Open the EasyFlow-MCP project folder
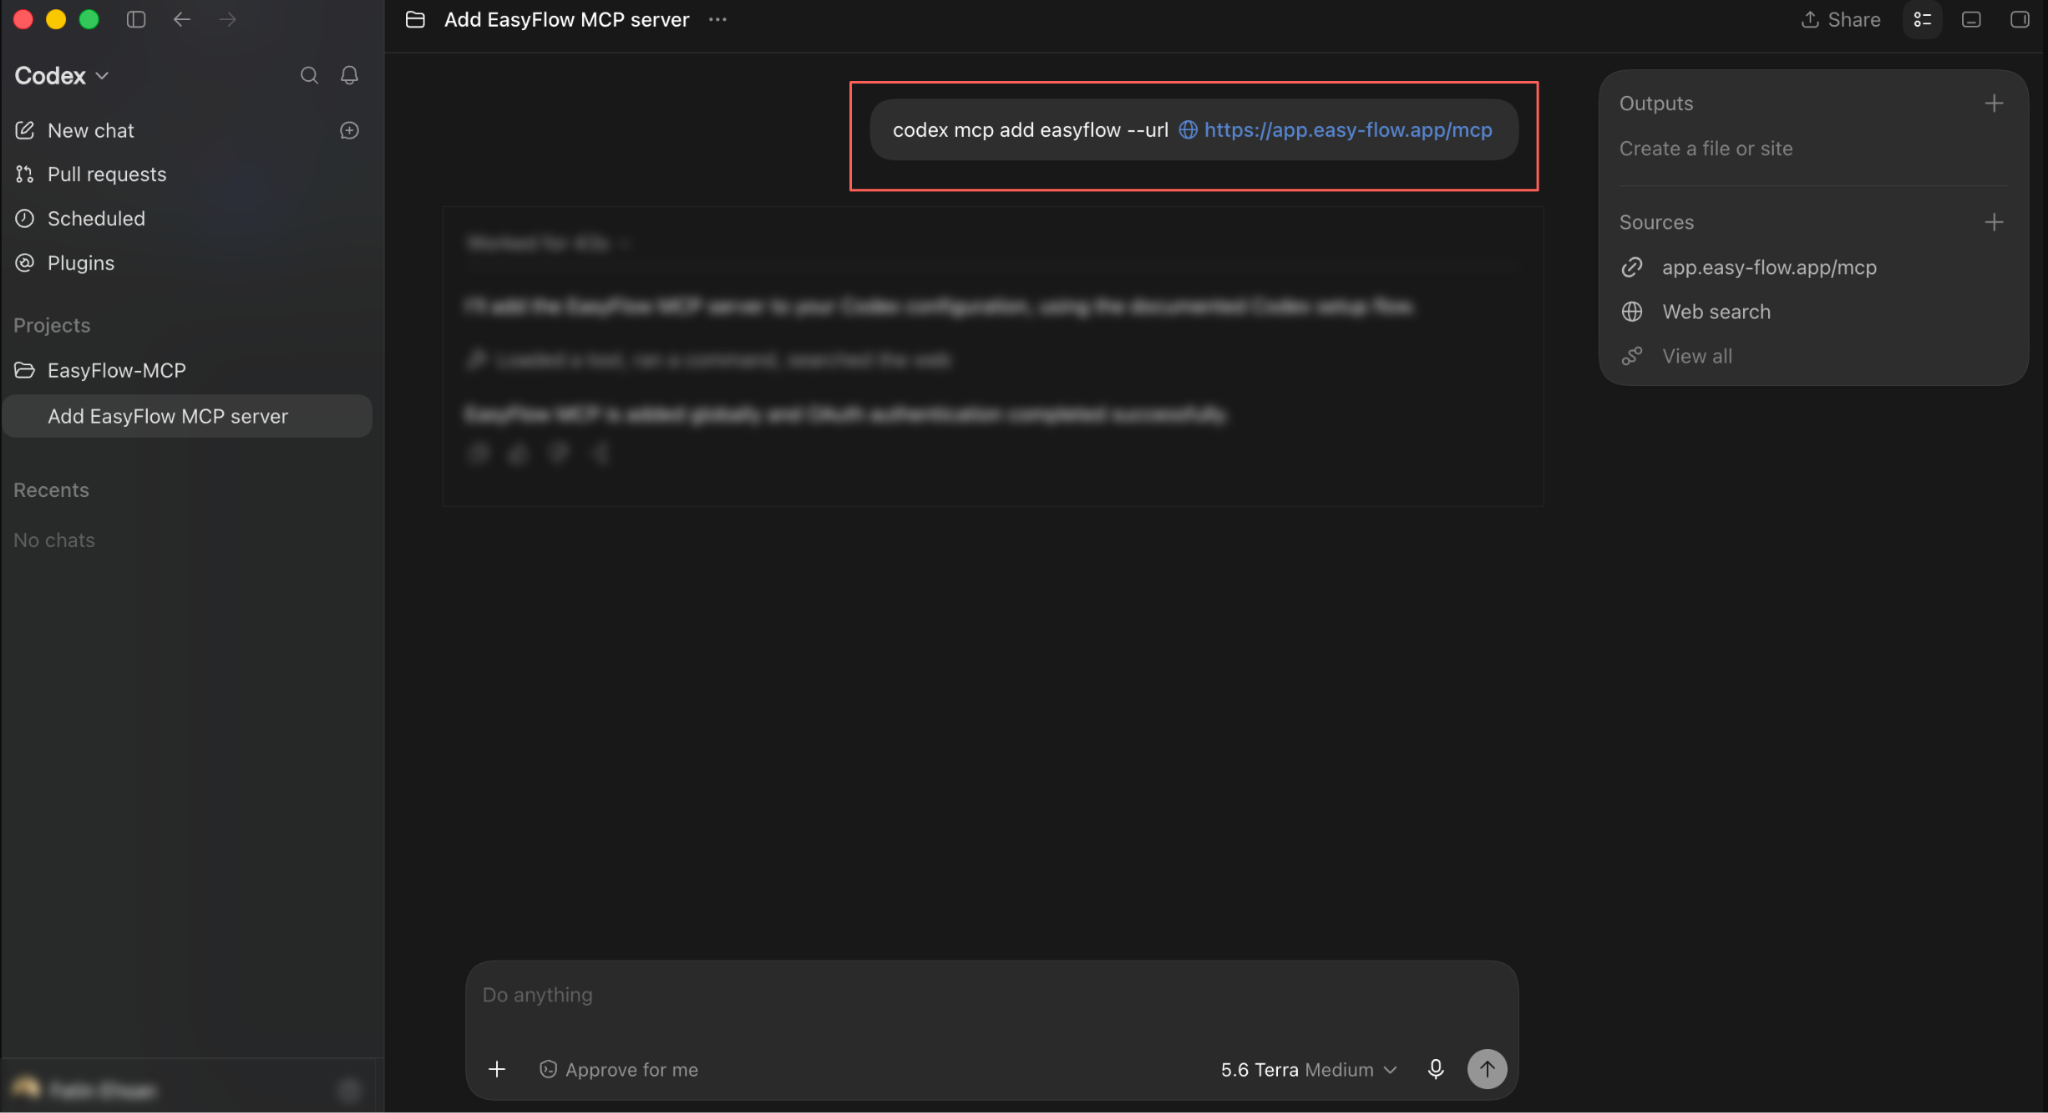The height and width of the screenshot is (1113, 2048). [x=116, y=370]
